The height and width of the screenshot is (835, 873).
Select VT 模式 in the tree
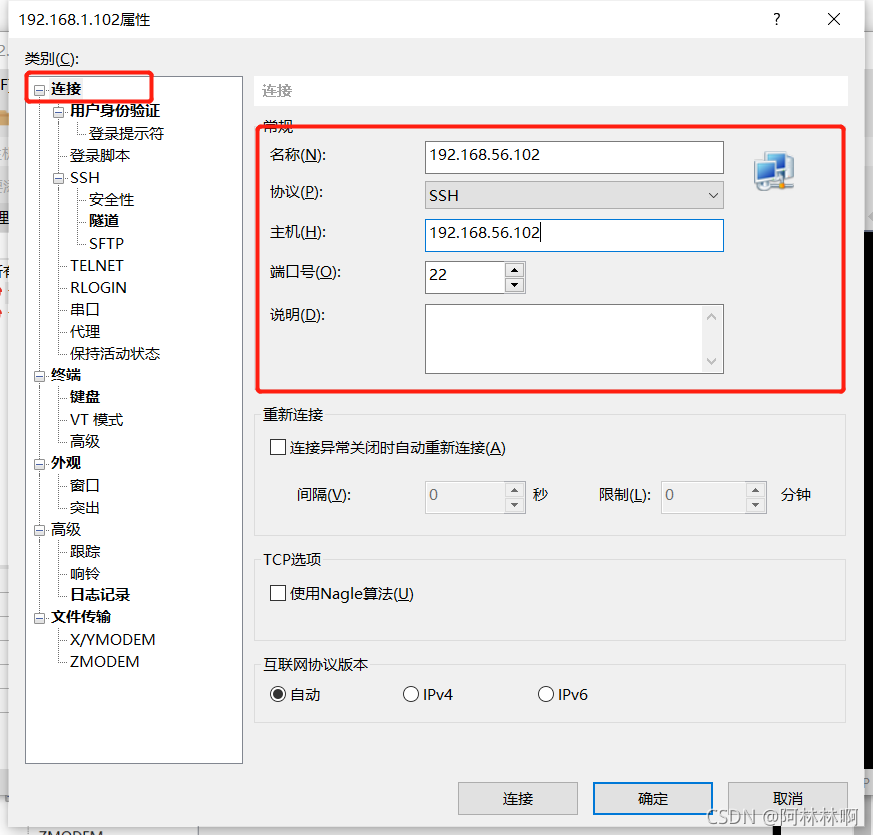coord(96,419)
